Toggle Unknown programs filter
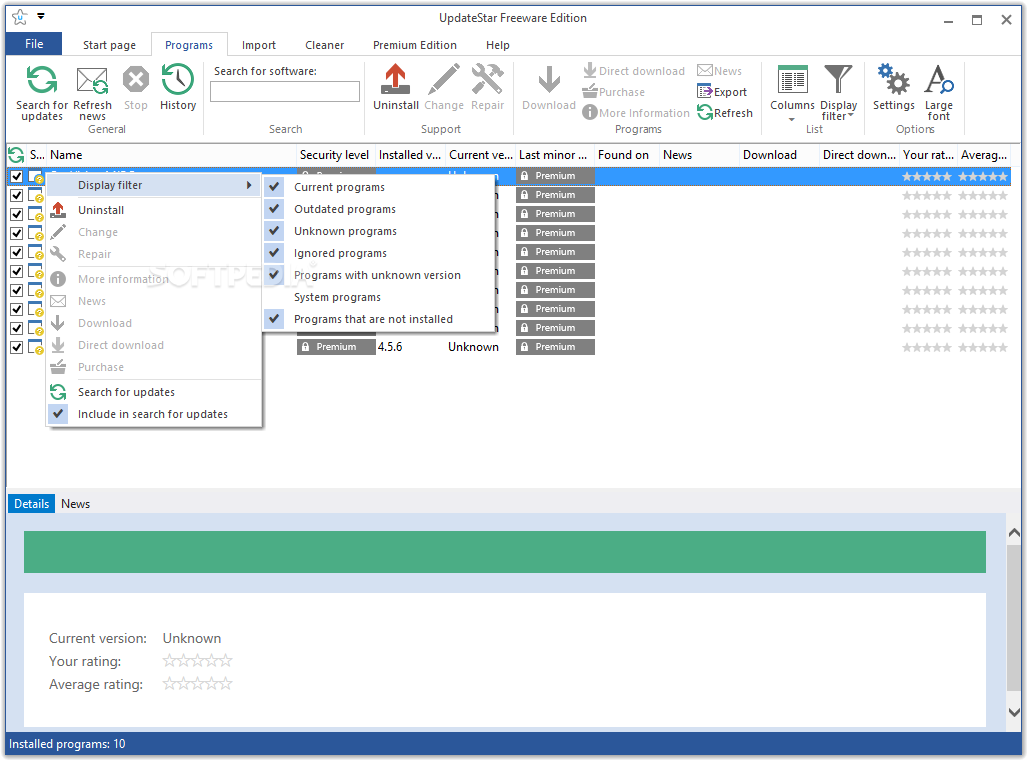Image resolution: width=1027 pixels, height=760 pixels. (x=345, y=231)
